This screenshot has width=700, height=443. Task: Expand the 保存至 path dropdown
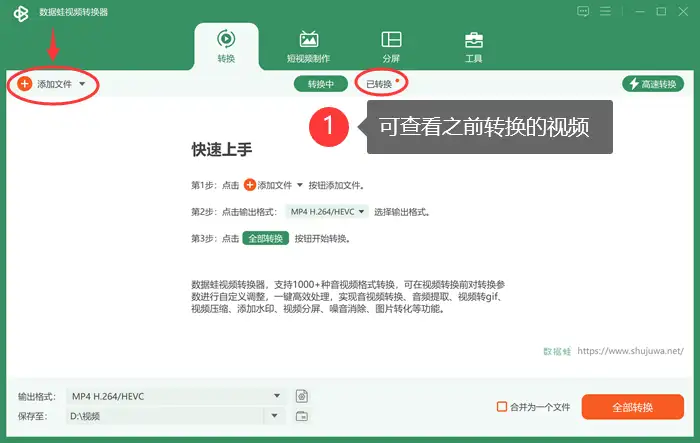coord(275,416)
